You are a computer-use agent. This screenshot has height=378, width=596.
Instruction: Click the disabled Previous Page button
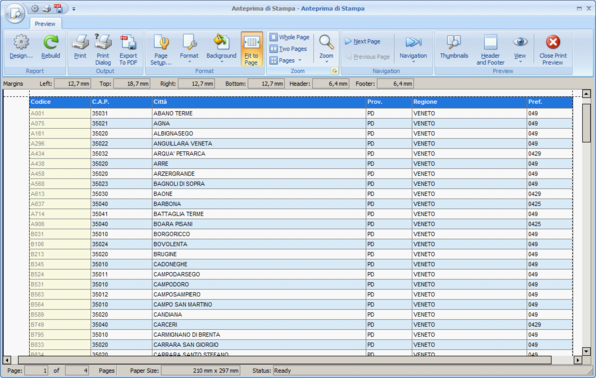pyautogui.click(x=368, y=57)
